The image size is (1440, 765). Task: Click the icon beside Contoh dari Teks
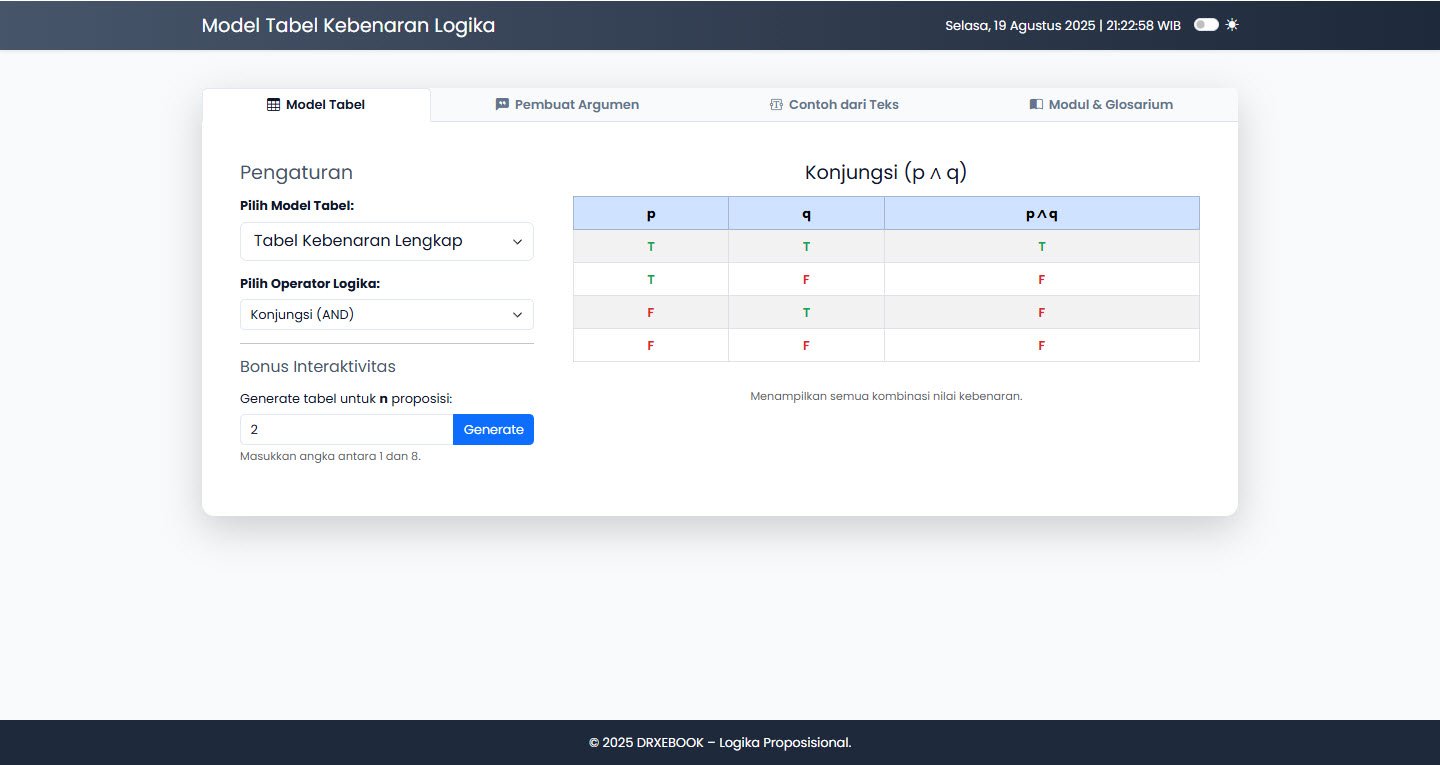pyautogui.click(x=776, y=104)
